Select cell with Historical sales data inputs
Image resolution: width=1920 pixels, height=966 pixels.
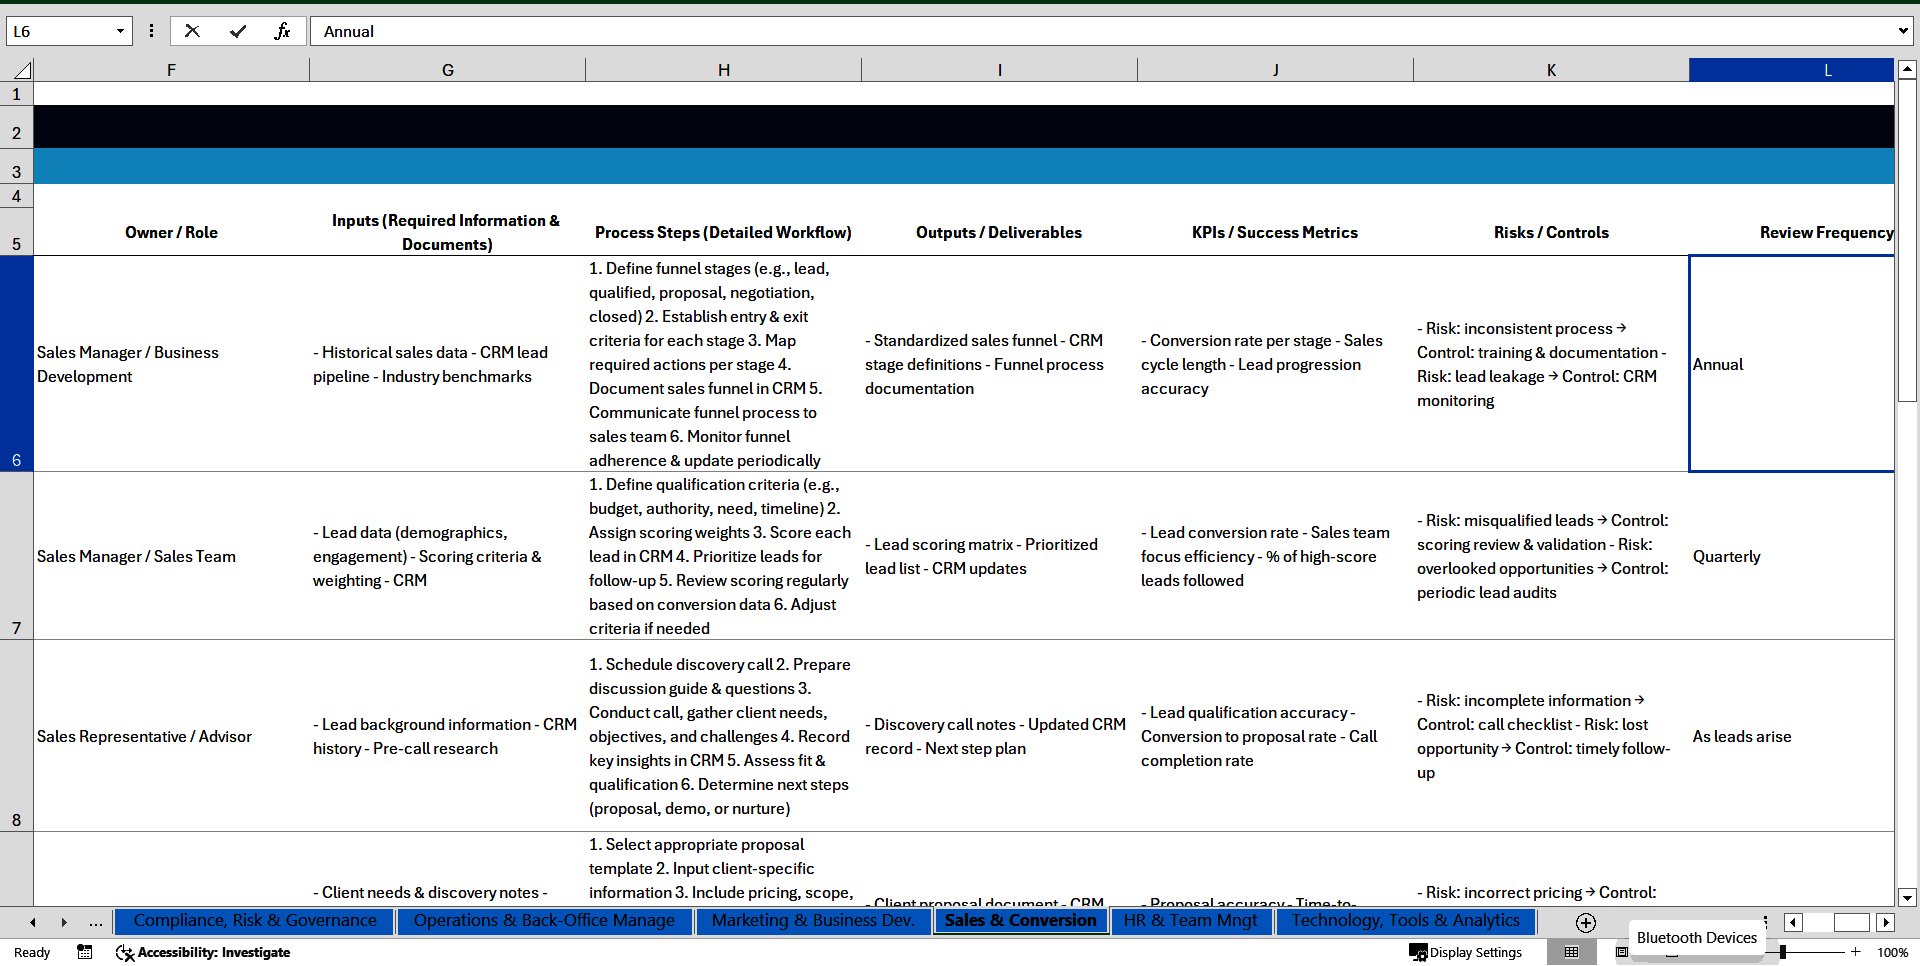pyautogui.click(x=447, y=364)
